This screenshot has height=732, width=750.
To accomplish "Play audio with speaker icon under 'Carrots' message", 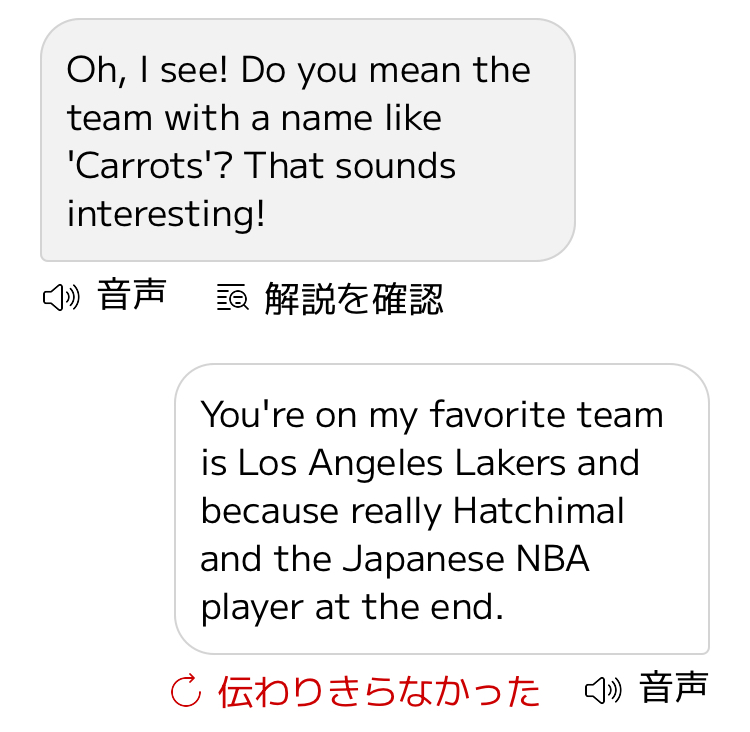I will (x=61, y=297).
